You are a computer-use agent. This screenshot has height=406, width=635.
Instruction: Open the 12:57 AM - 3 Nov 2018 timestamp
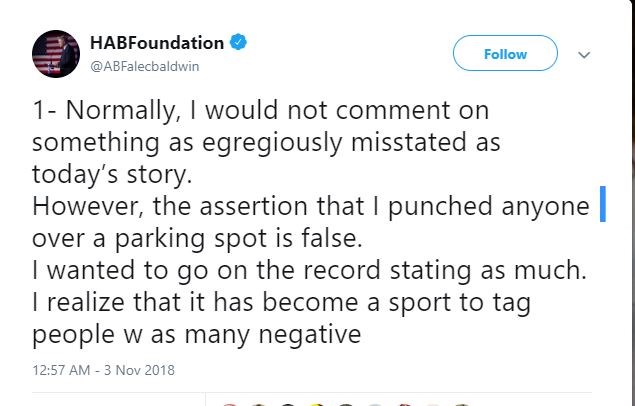pyautogui.click(x=104, y=370)
